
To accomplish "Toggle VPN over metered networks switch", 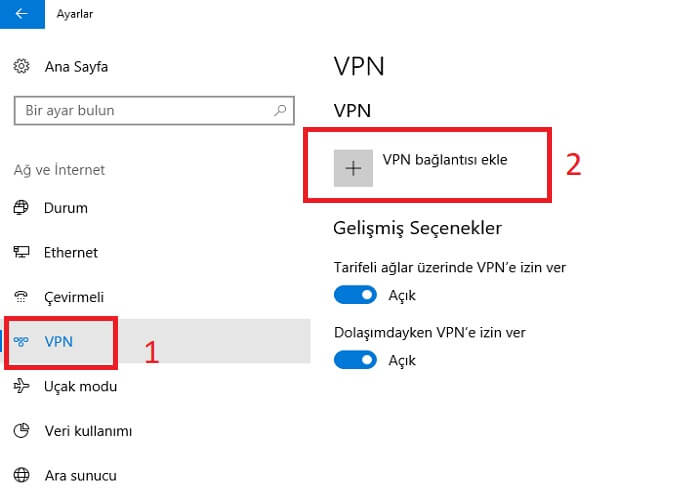I will point(355,295).
